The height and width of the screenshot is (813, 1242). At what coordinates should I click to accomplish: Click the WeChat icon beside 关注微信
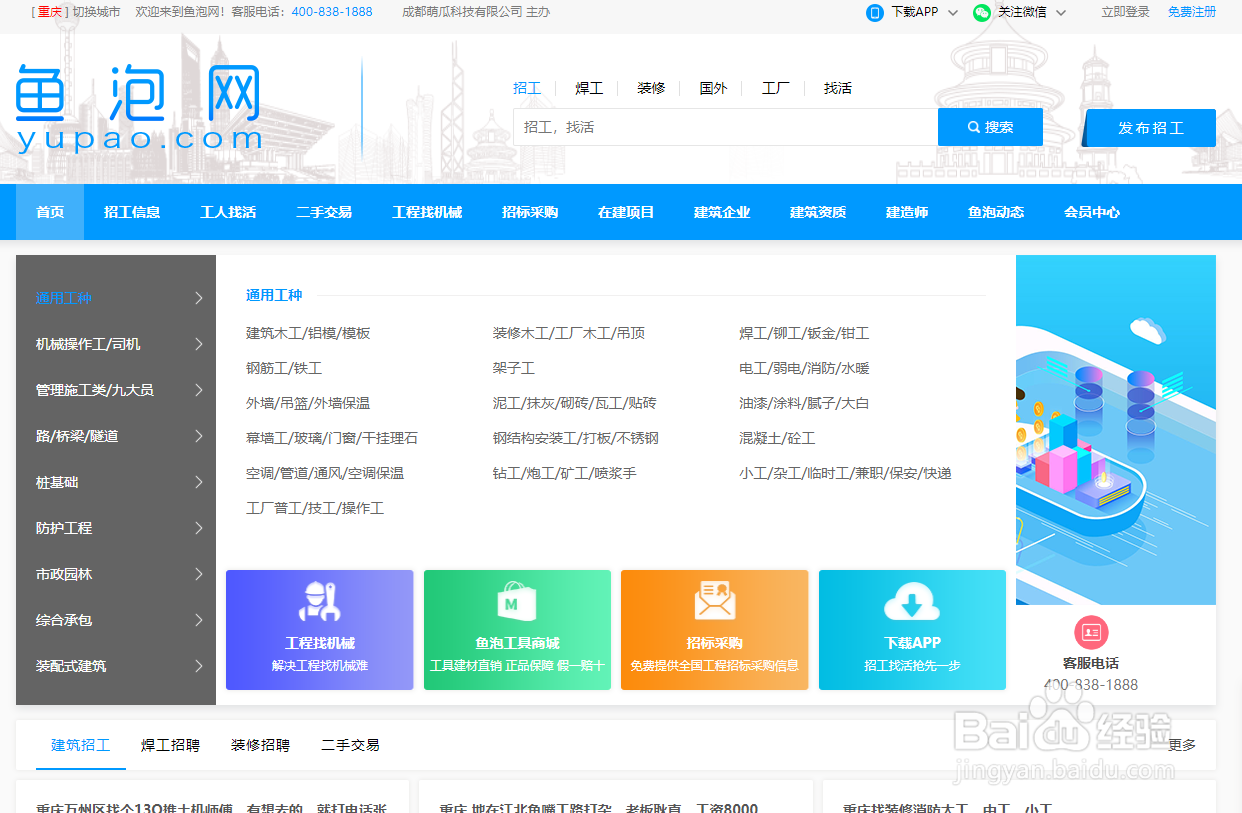click(982, 12)
